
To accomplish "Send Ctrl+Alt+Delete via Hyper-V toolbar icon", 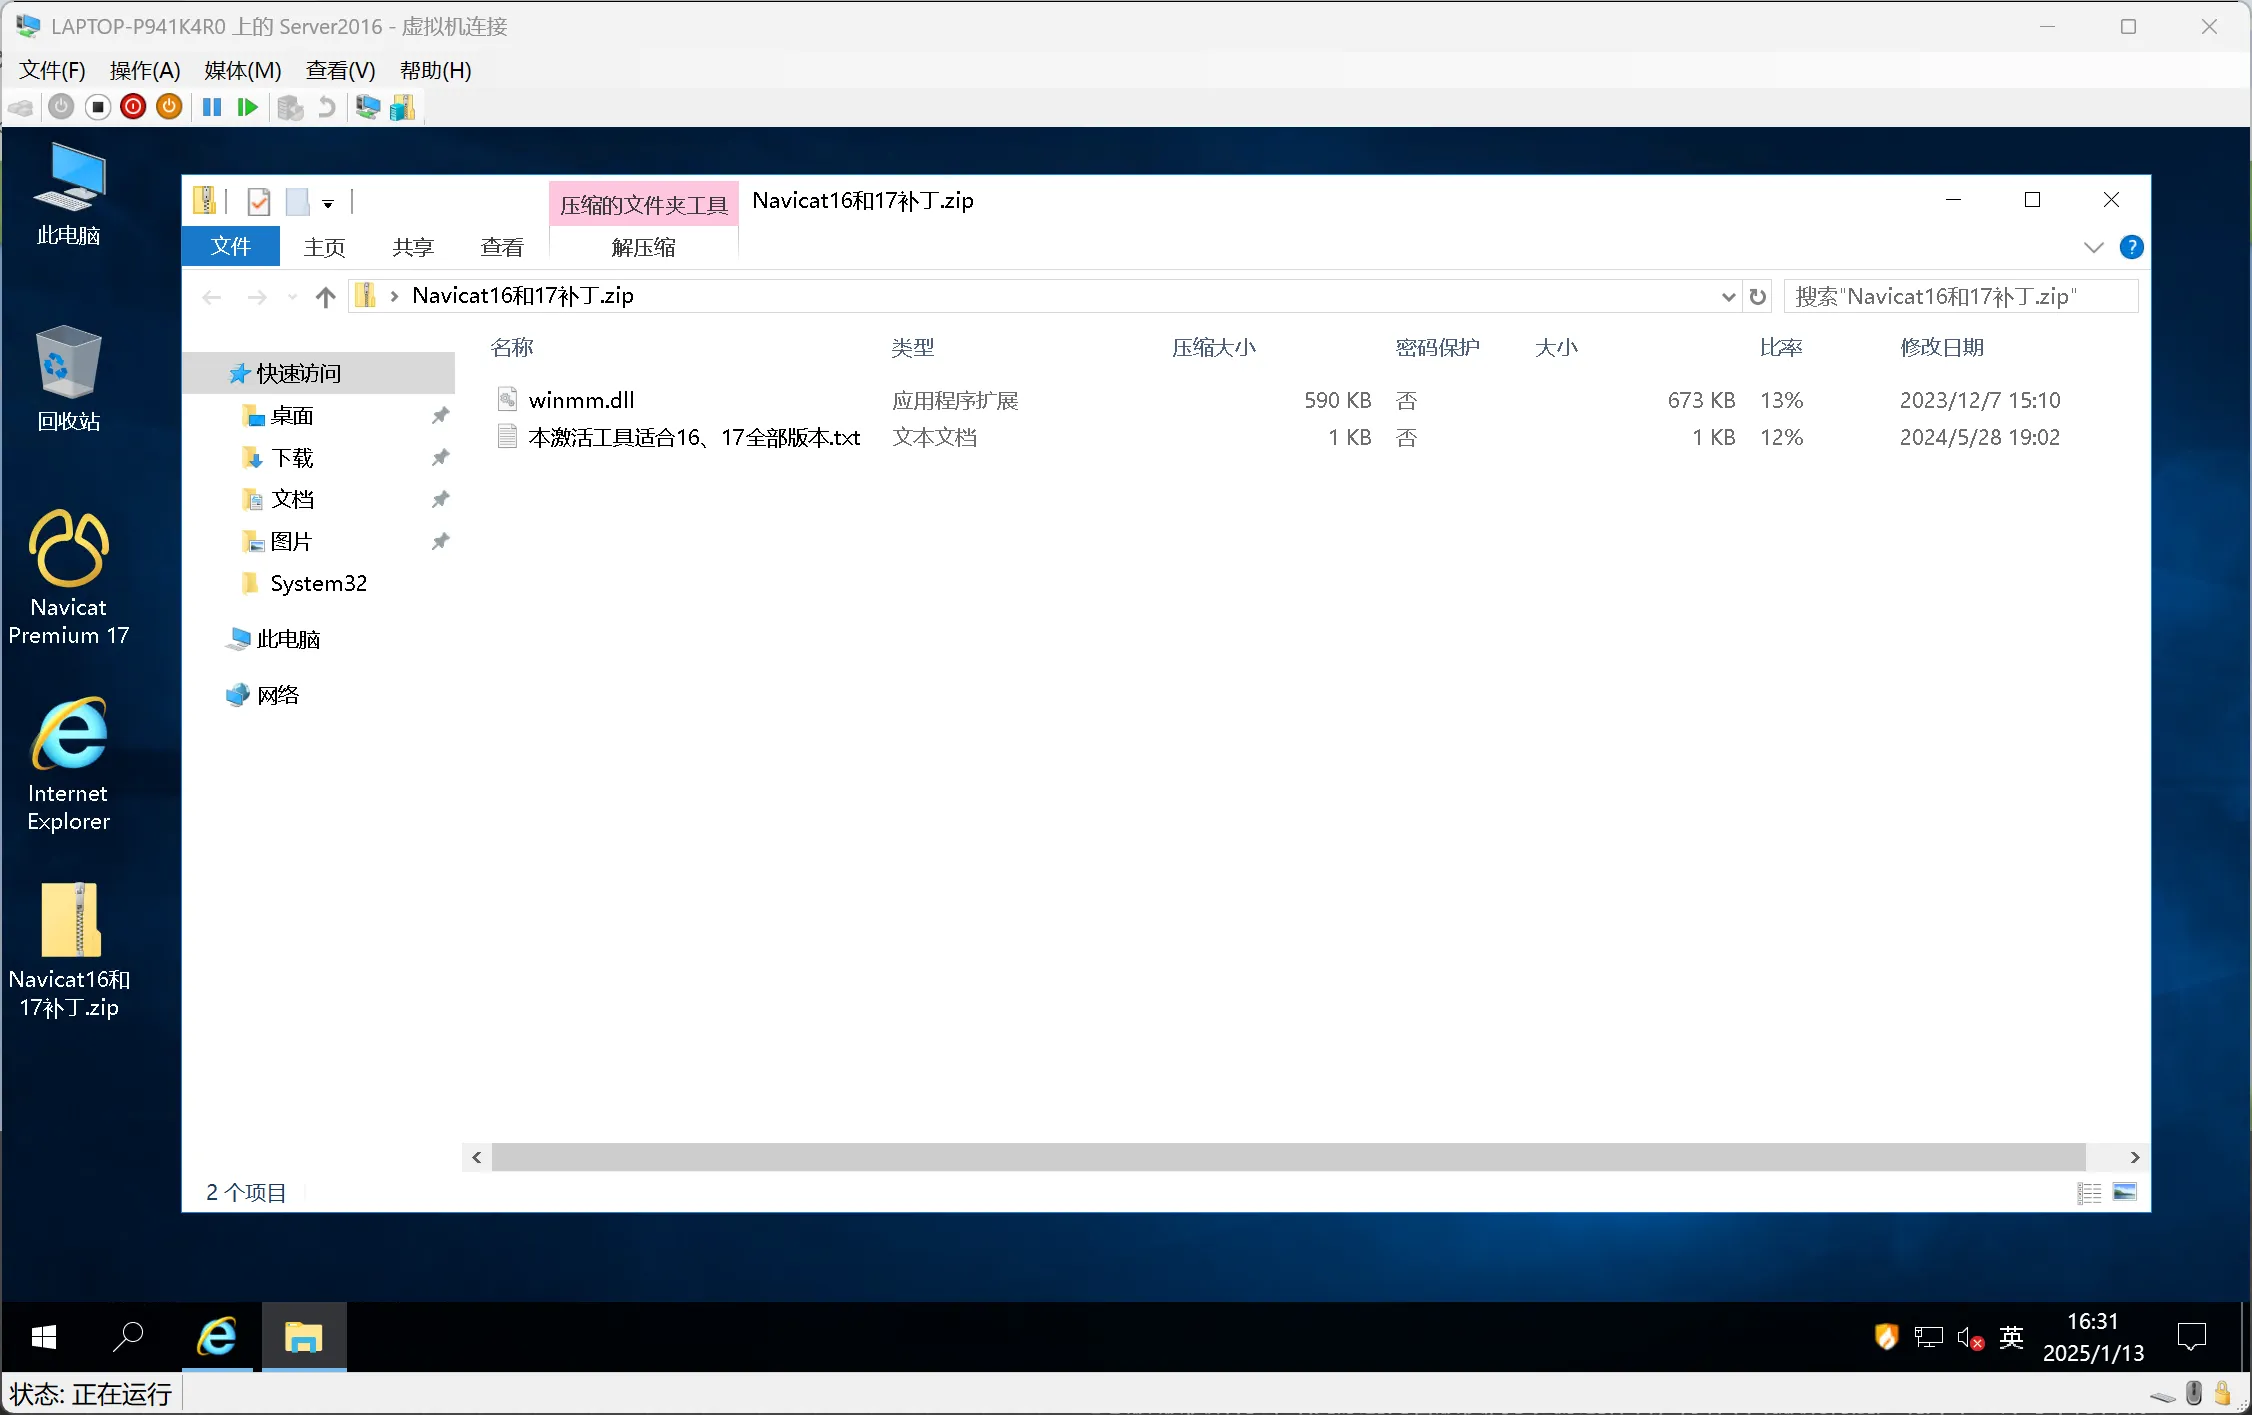I will pyautogui.click(x=21, y=107).
